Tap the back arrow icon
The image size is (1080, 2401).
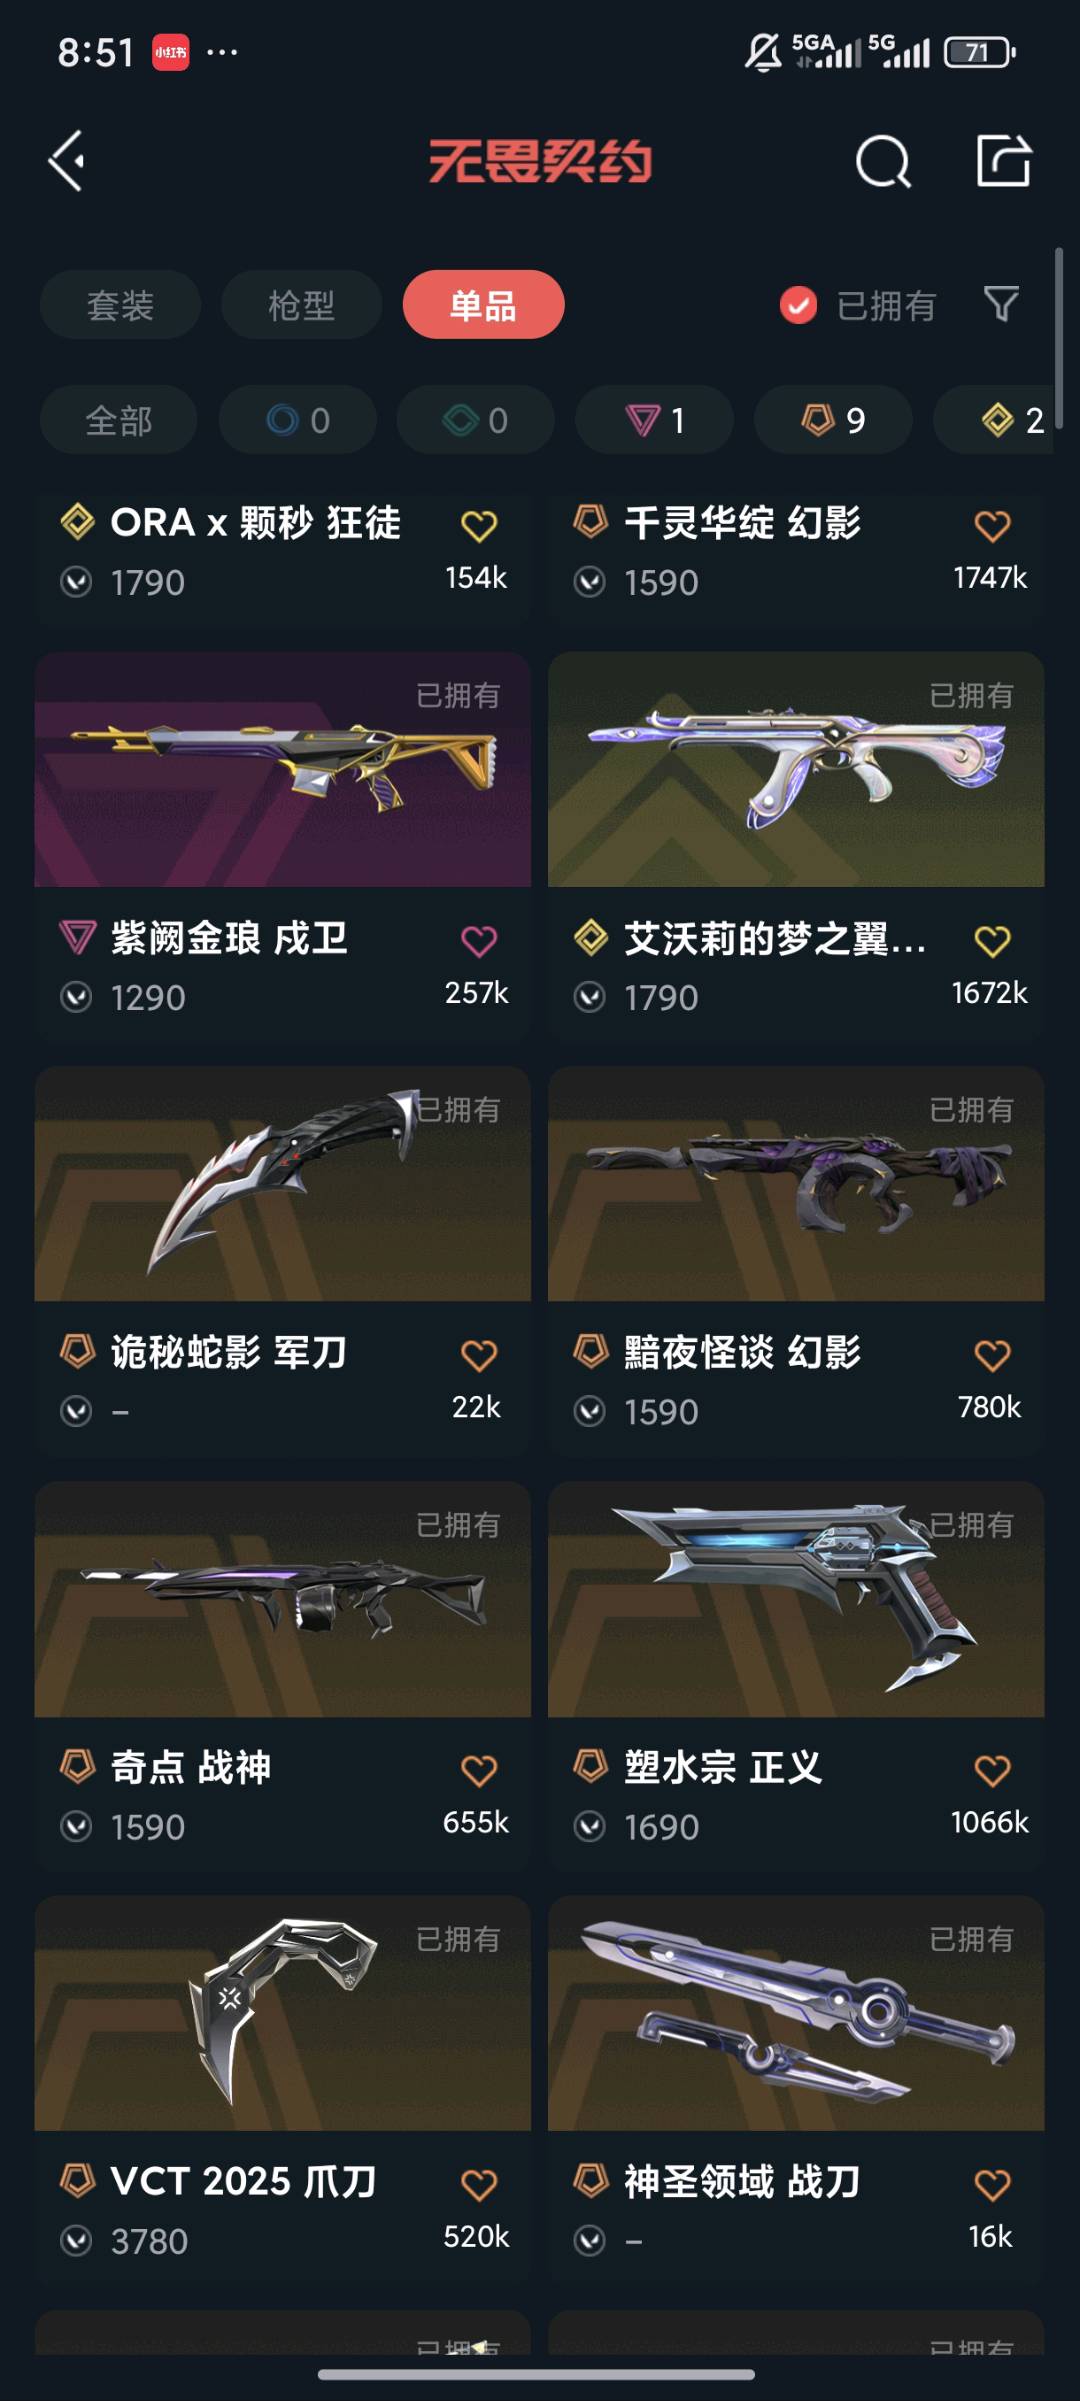[x=67, y=161]
